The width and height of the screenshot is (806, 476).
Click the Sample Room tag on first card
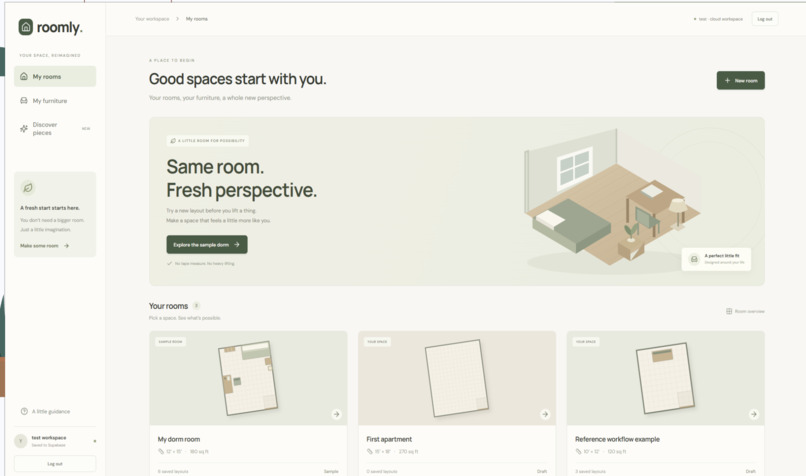coord(171,341)
